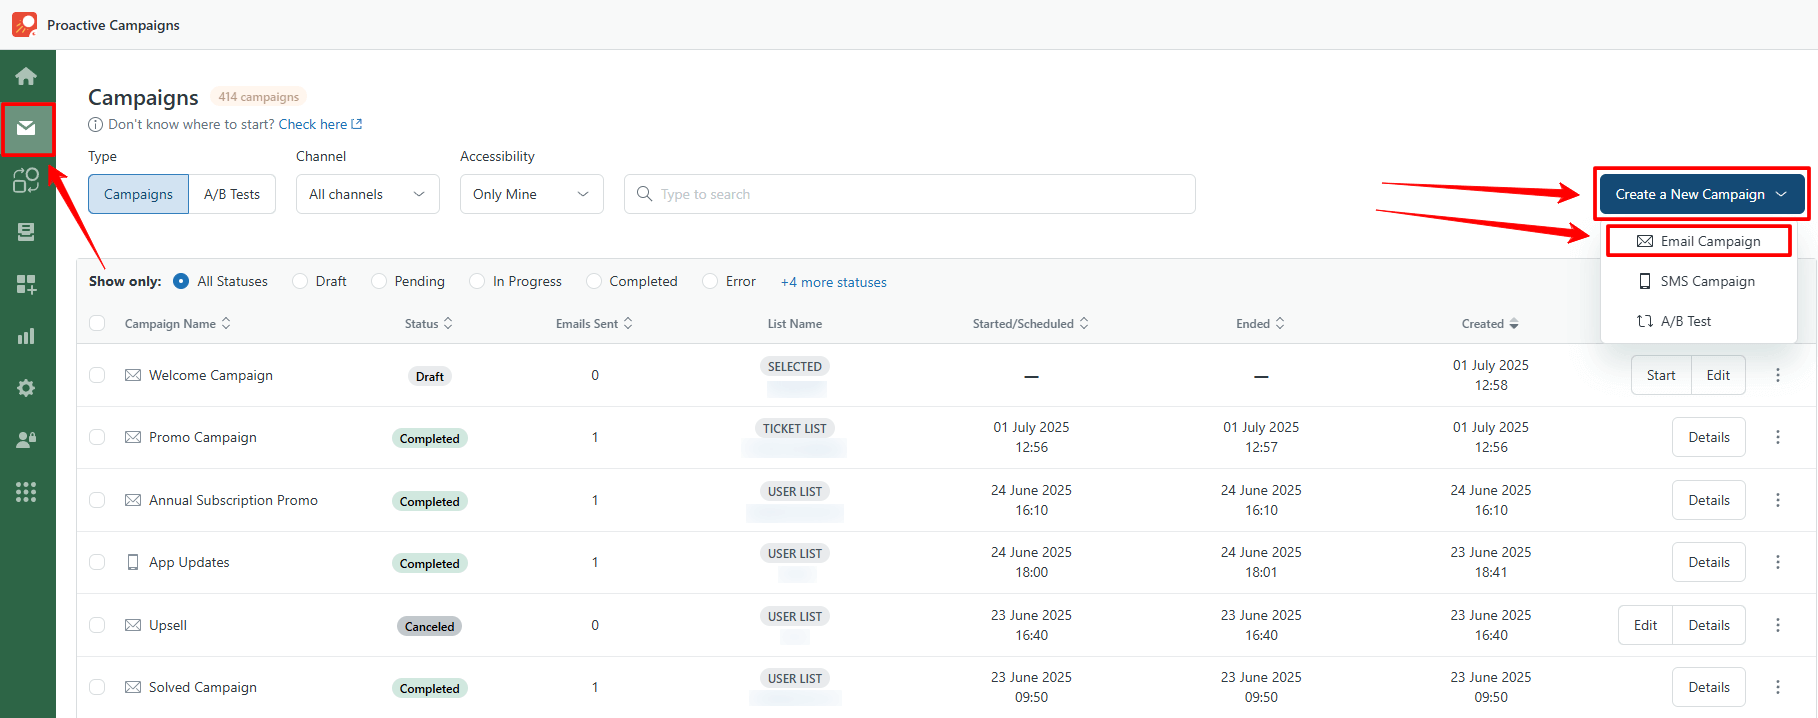
Task: Open the Home icon in sidebar
Action: (x=26, y=76)
